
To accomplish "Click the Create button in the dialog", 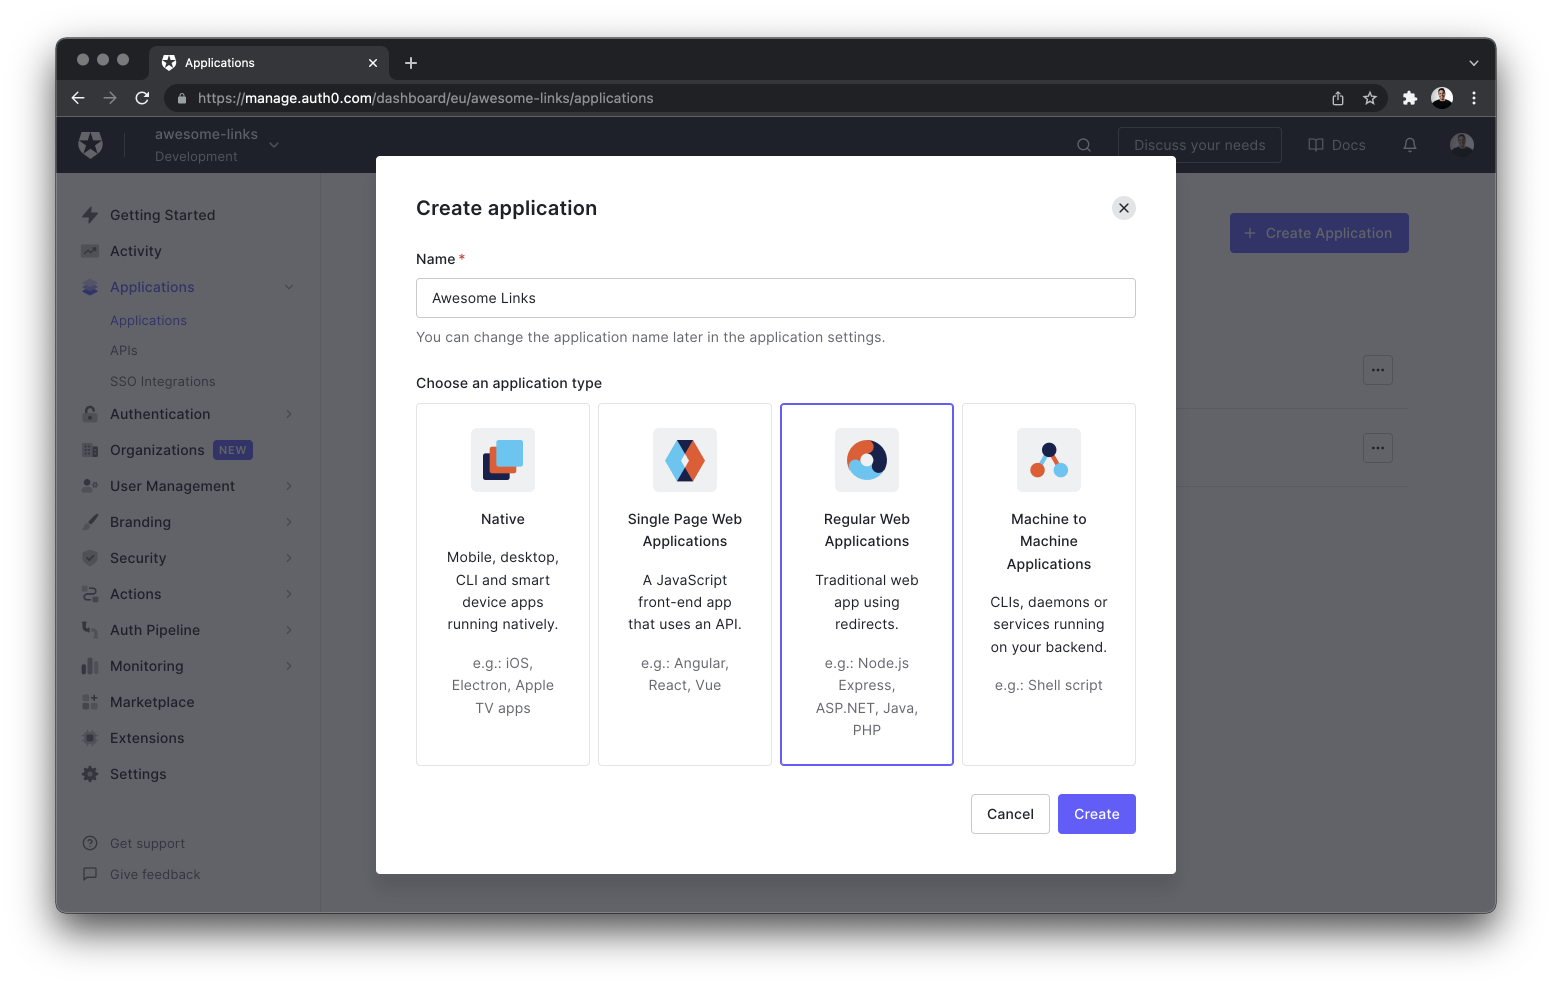I will (x=1096, y=813).
